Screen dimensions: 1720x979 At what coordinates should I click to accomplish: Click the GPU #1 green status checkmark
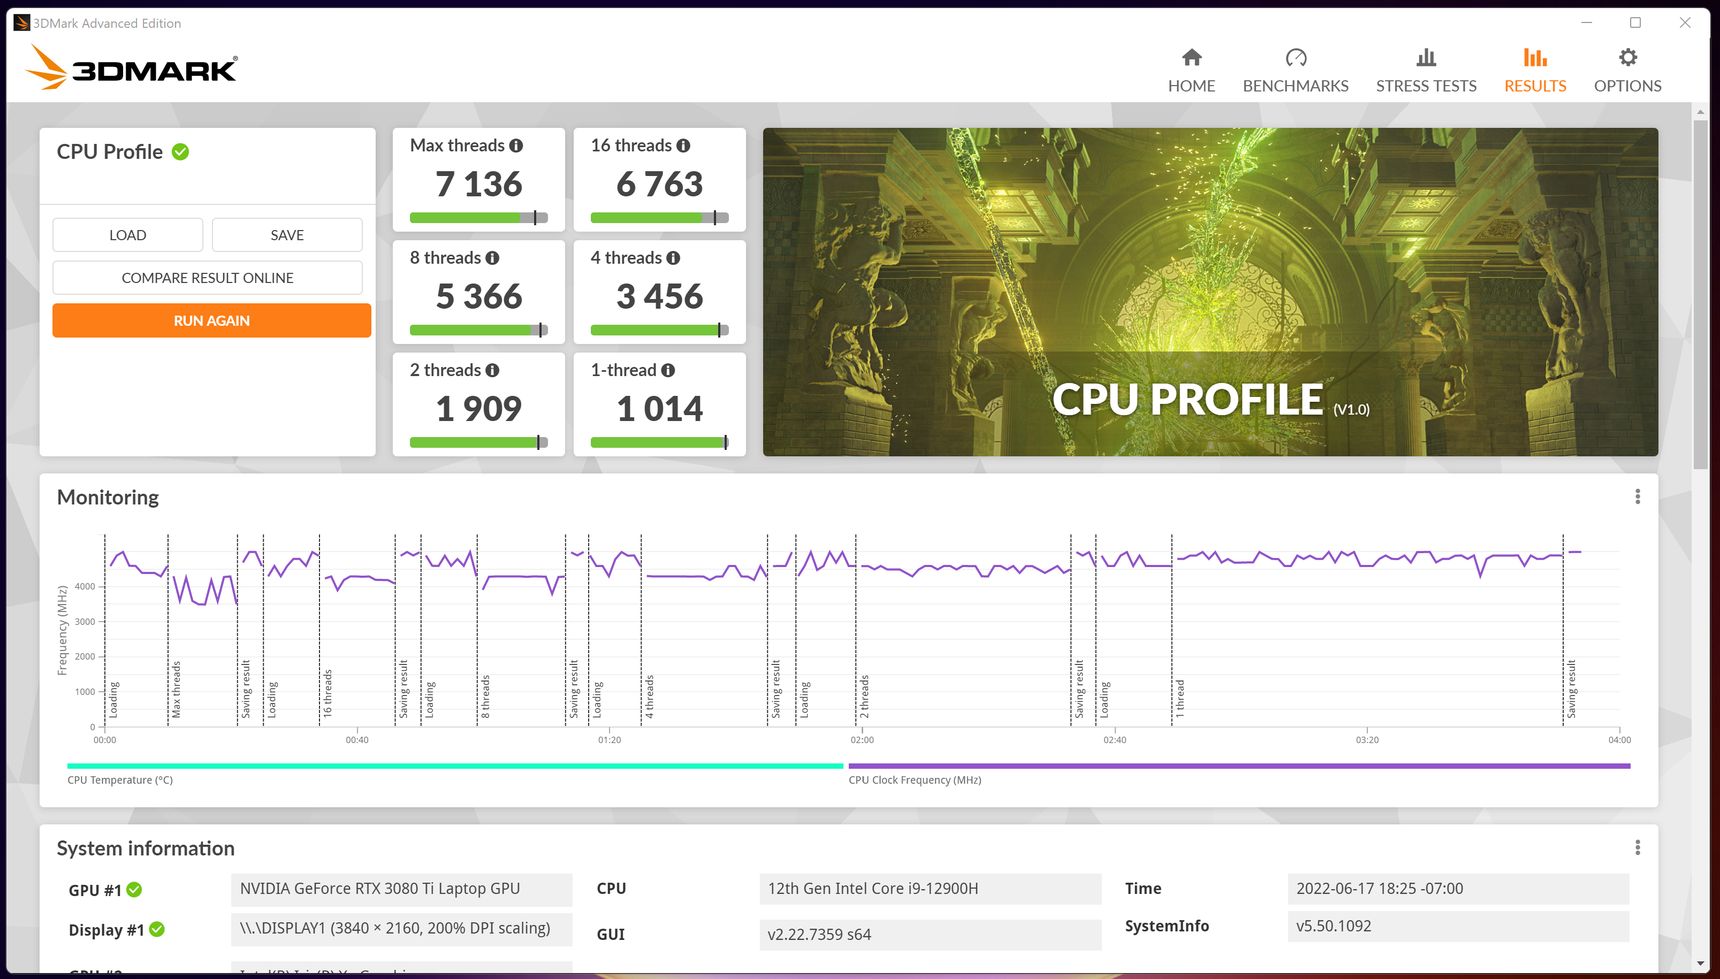[x=134, y=890]
